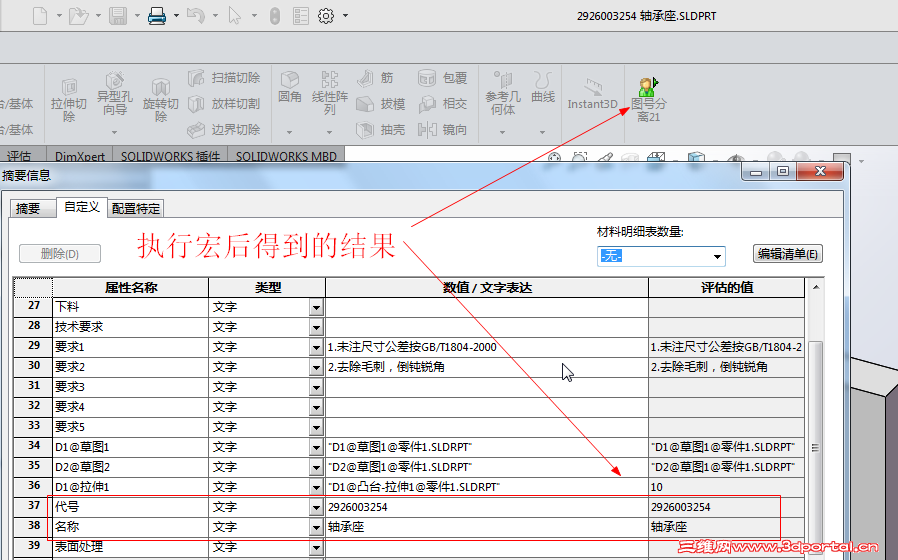Expand the 曲线 dropdown arrow
898x560 pixels.
click(542, 132)
